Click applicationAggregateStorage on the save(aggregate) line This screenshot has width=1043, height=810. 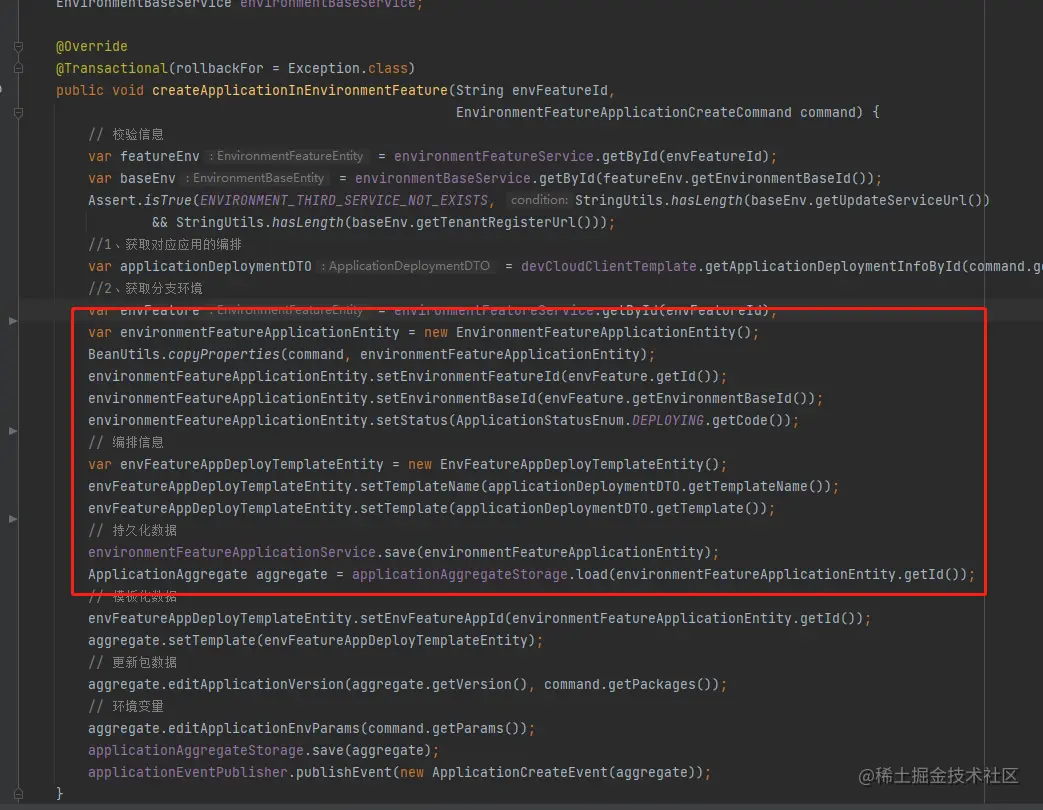(x=196, y=749)
